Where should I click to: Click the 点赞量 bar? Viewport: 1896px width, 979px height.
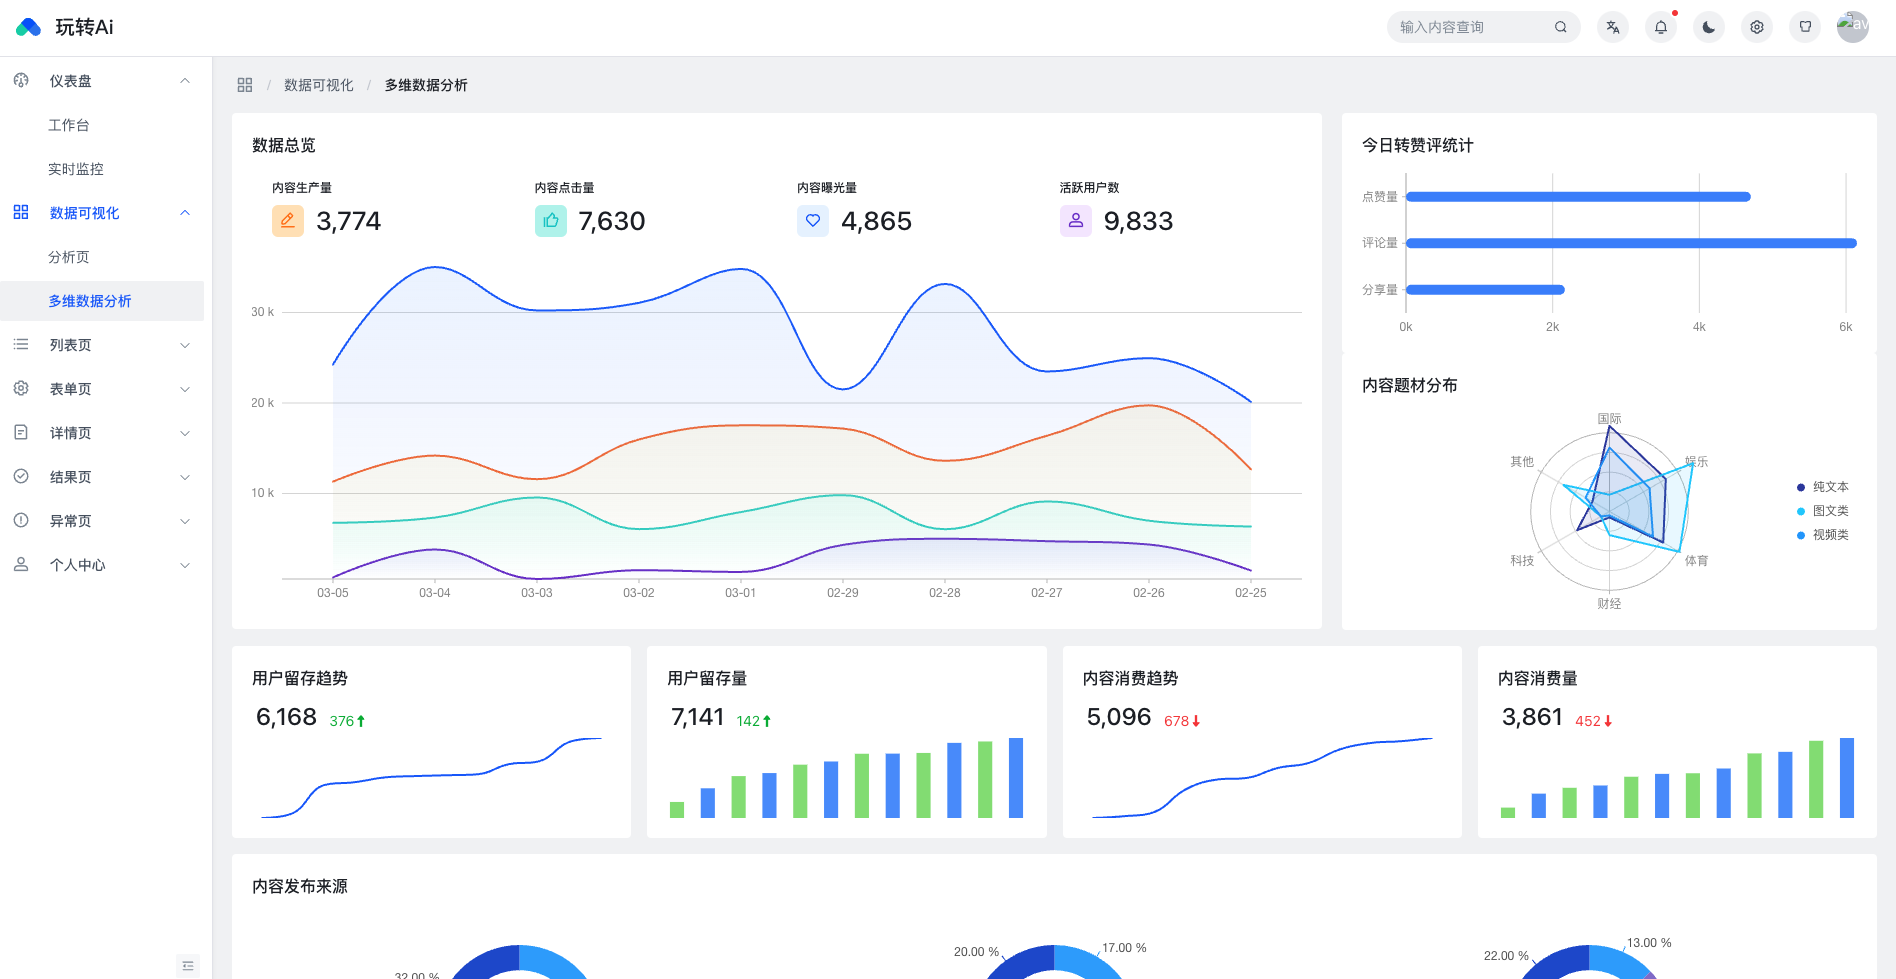point(1578,197)
